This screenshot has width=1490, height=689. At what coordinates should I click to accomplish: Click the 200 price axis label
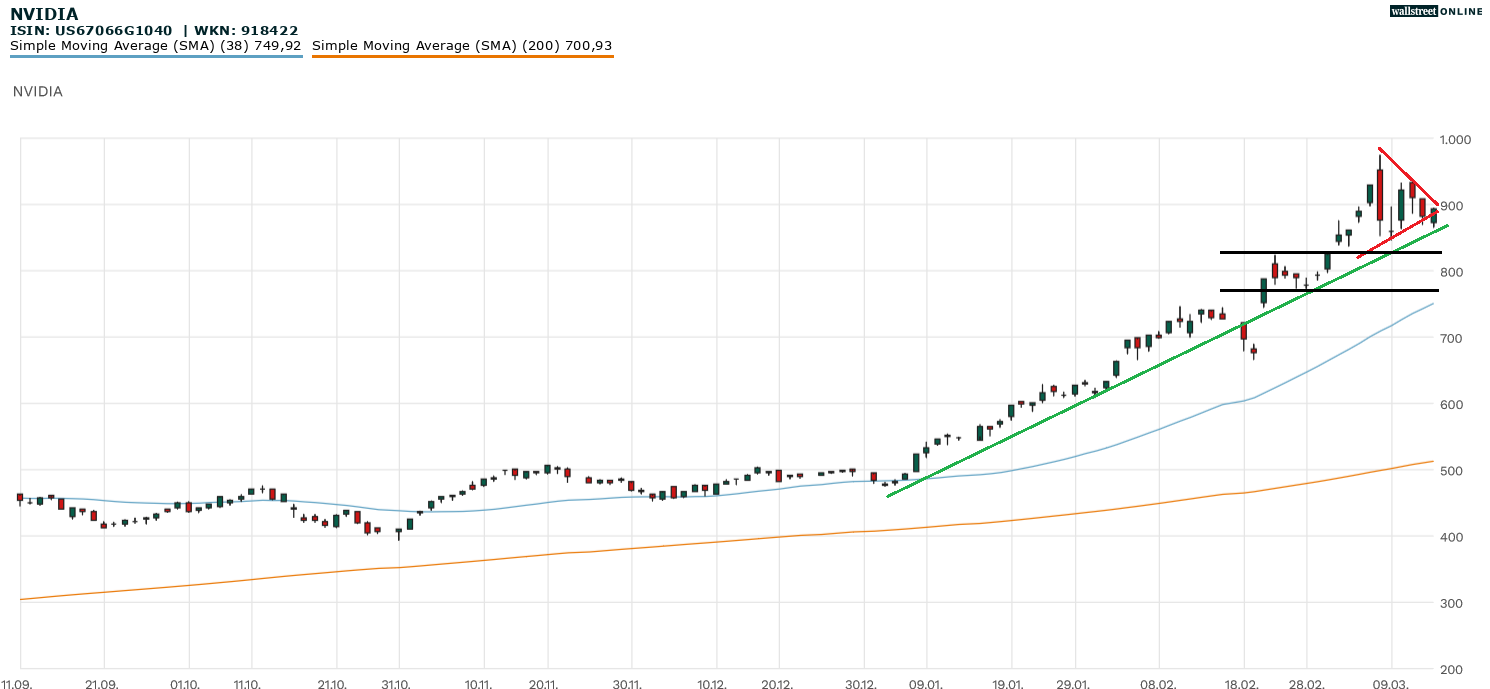pos(1451,669)
